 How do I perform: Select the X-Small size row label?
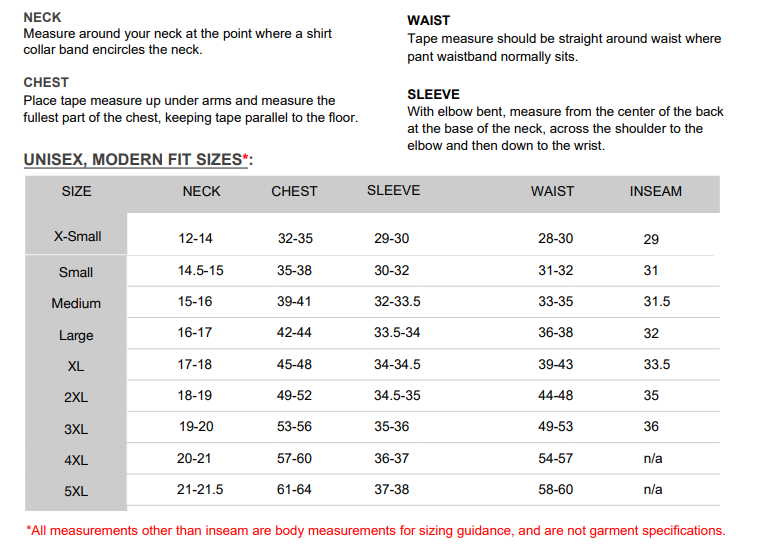pyautogui.click(x=77, y=237)
